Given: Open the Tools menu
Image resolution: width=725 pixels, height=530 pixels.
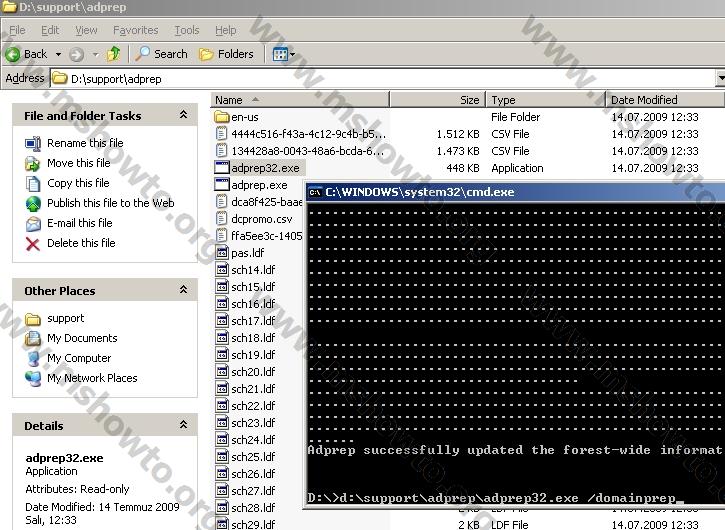Looking at the screenshot, I should pos(187,31).
